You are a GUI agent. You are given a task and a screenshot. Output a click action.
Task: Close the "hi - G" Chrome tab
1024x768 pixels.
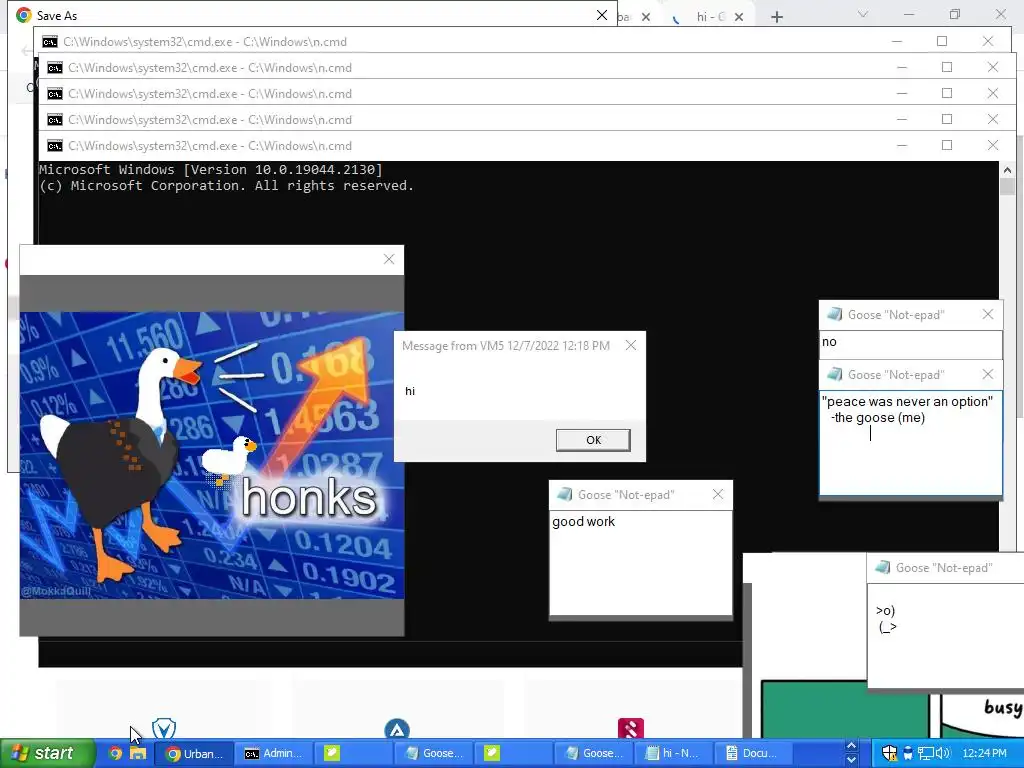(x=739, y=17)
